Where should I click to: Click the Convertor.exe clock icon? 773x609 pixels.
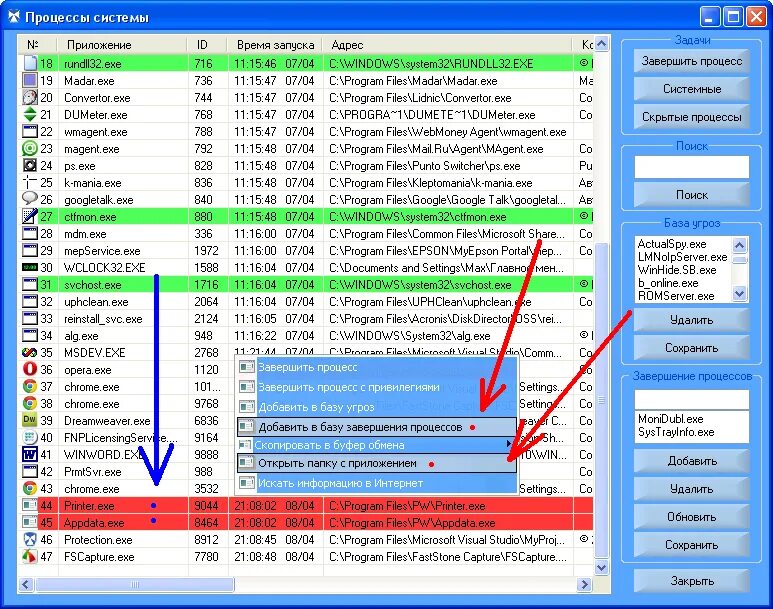pyautogui.click(x=30, y=97)
